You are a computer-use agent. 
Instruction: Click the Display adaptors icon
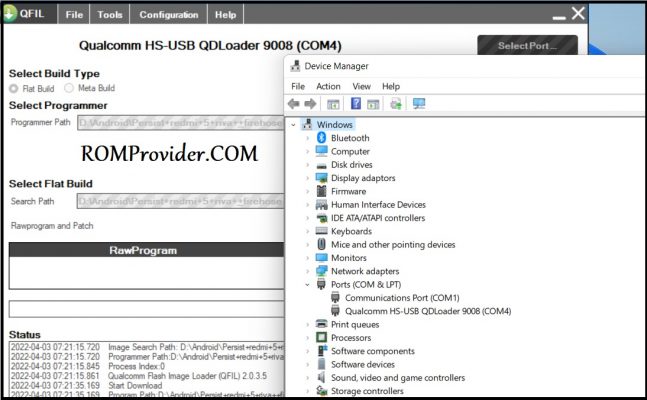(x=321, y=178)
